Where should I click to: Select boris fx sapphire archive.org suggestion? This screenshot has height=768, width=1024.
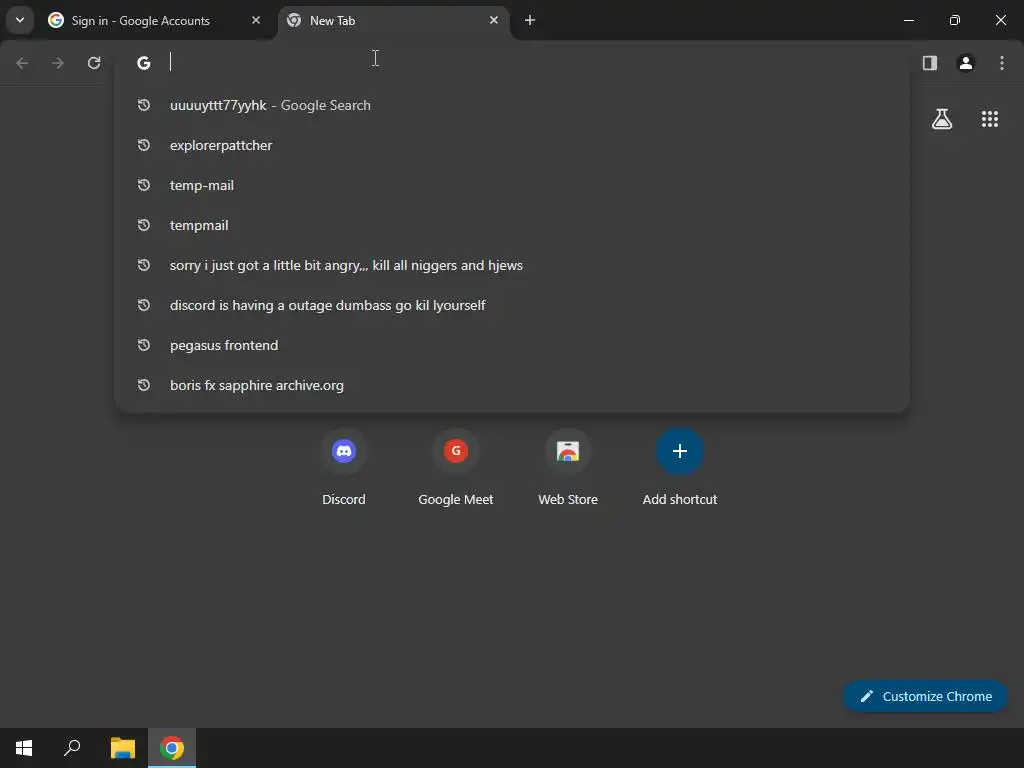[512, 385]
